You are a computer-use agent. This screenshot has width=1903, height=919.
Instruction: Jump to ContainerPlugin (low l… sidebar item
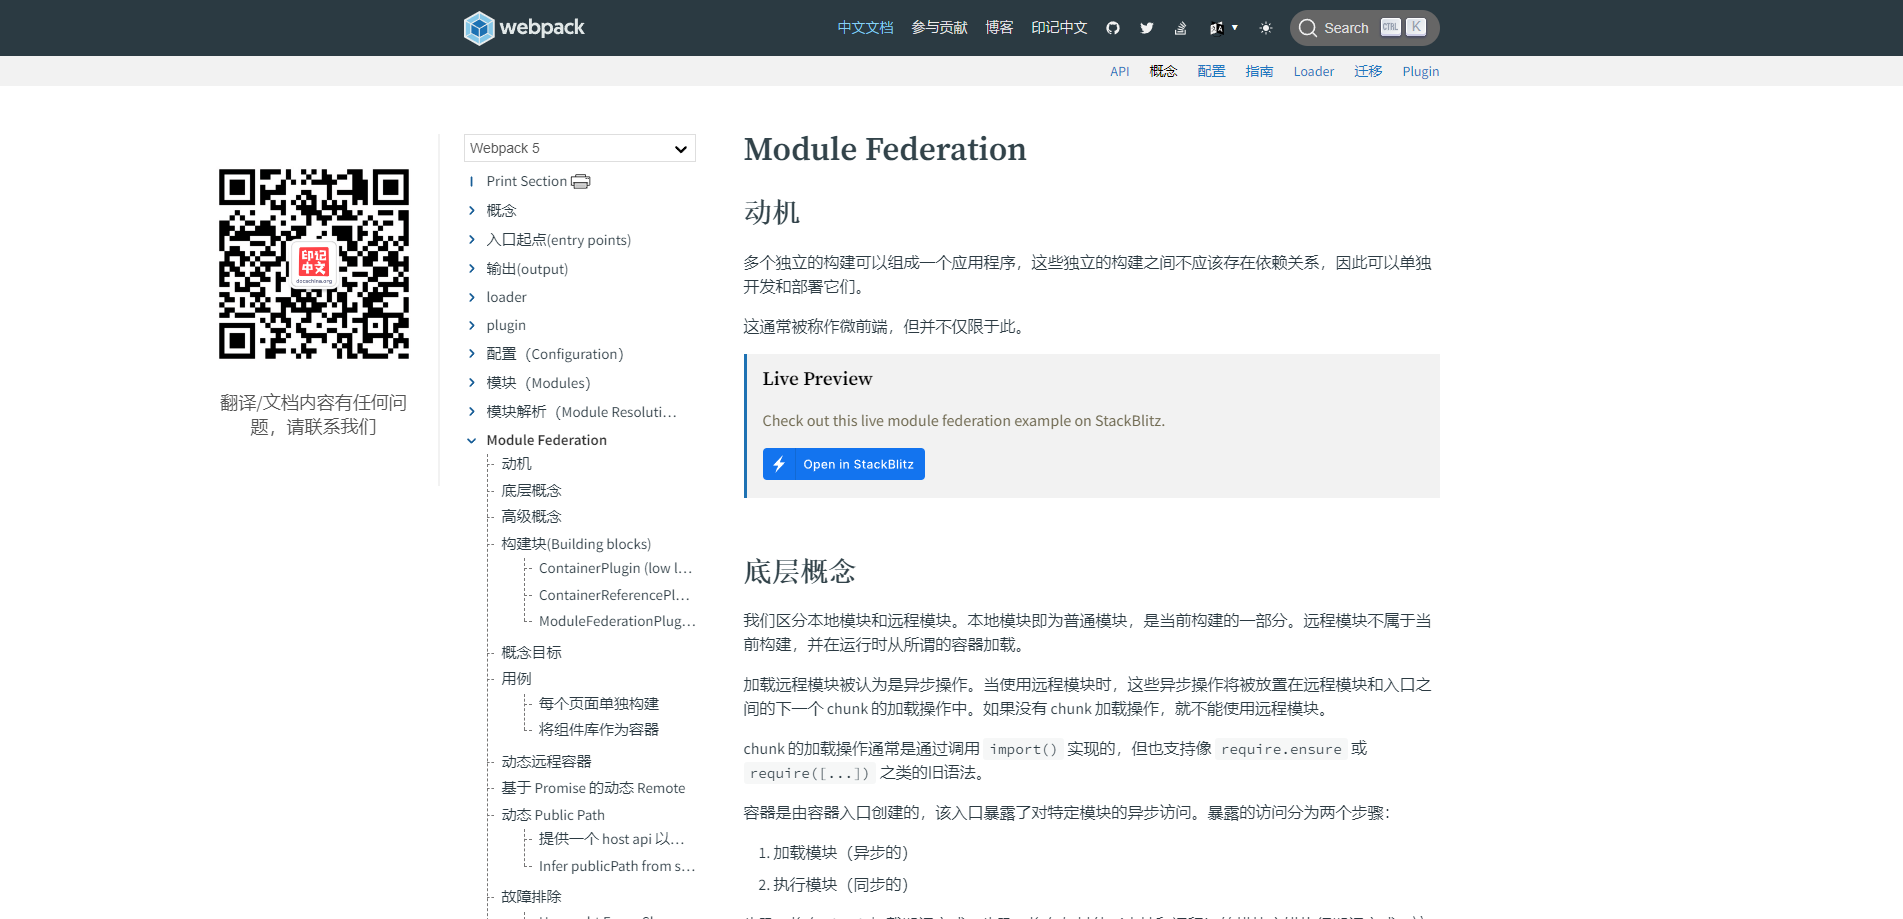615,568
